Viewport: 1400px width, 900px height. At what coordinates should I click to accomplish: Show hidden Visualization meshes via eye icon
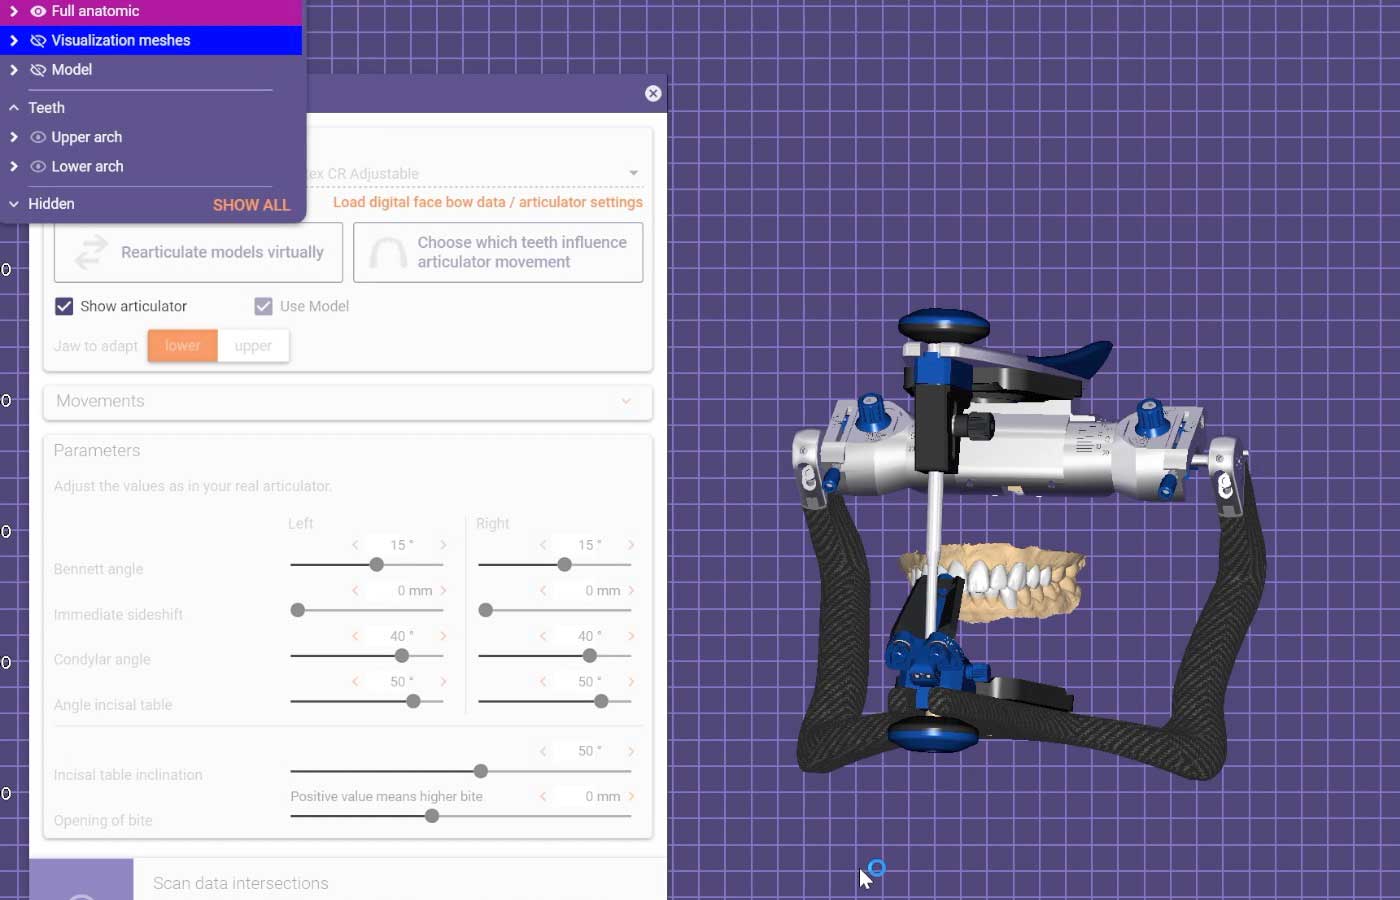pyautogui.click(x=38, y=41)
